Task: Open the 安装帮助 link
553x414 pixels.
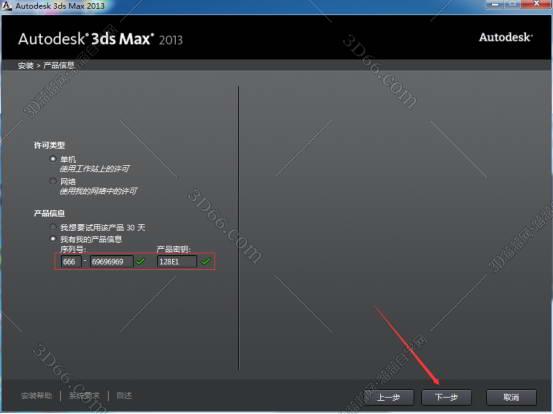Action: pos(36,396)
